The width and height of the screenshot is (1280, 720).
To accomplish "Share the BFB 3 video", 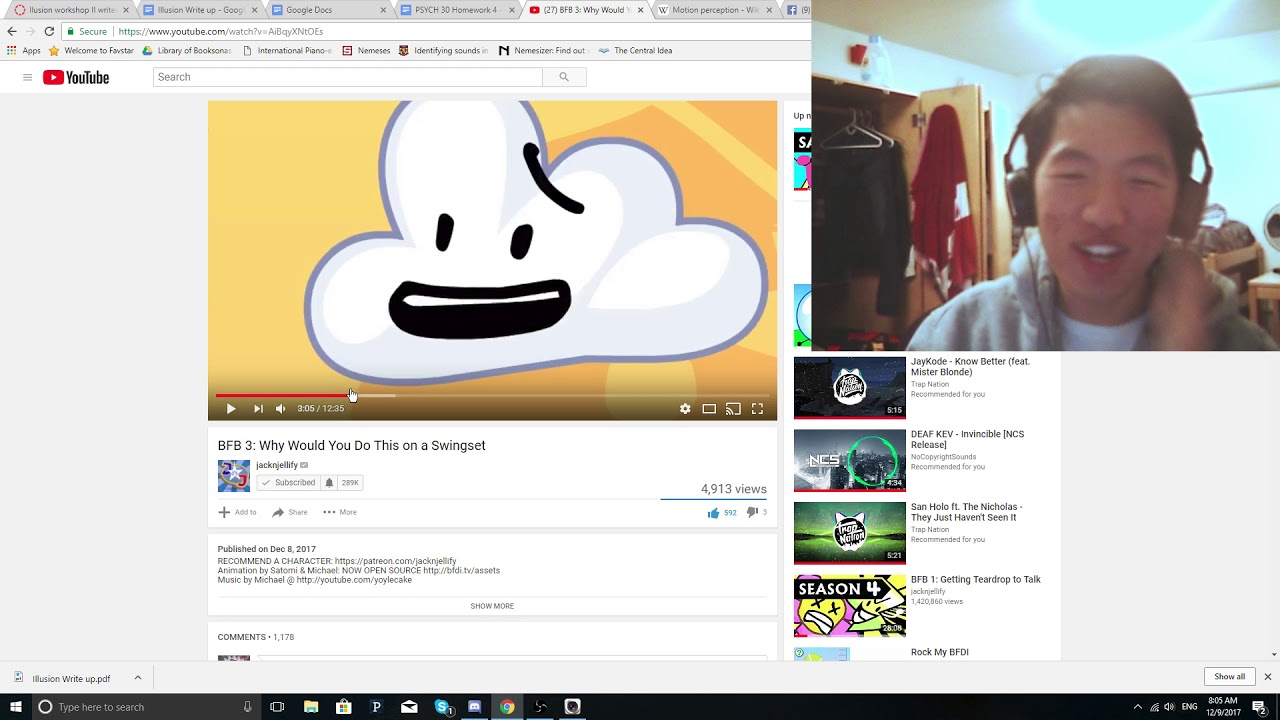I will click(x=290, y=512).
